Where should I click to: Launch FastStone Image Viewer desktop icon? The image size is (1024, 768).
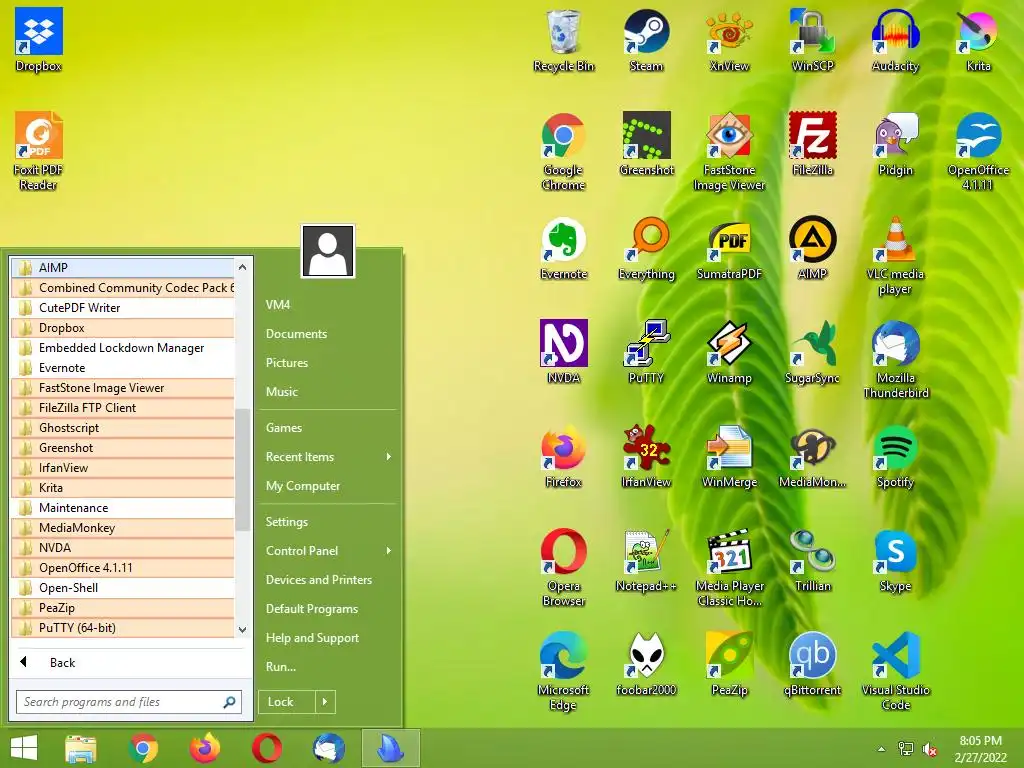pos(729,152)
